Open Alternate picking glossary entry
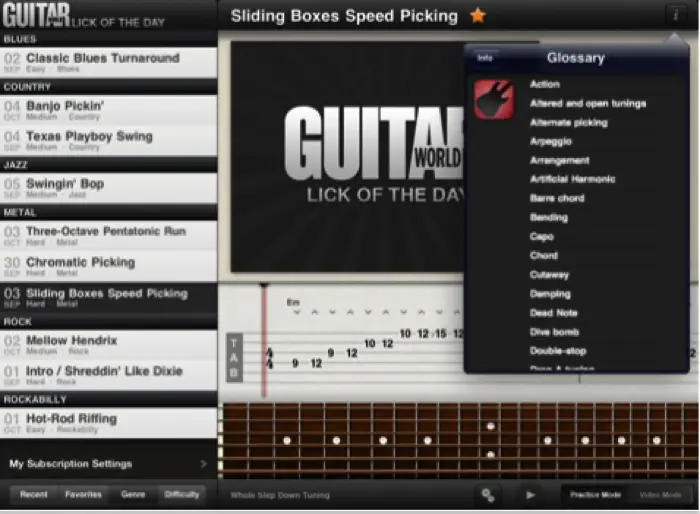The image size is (700, 514). pos(569,122)
